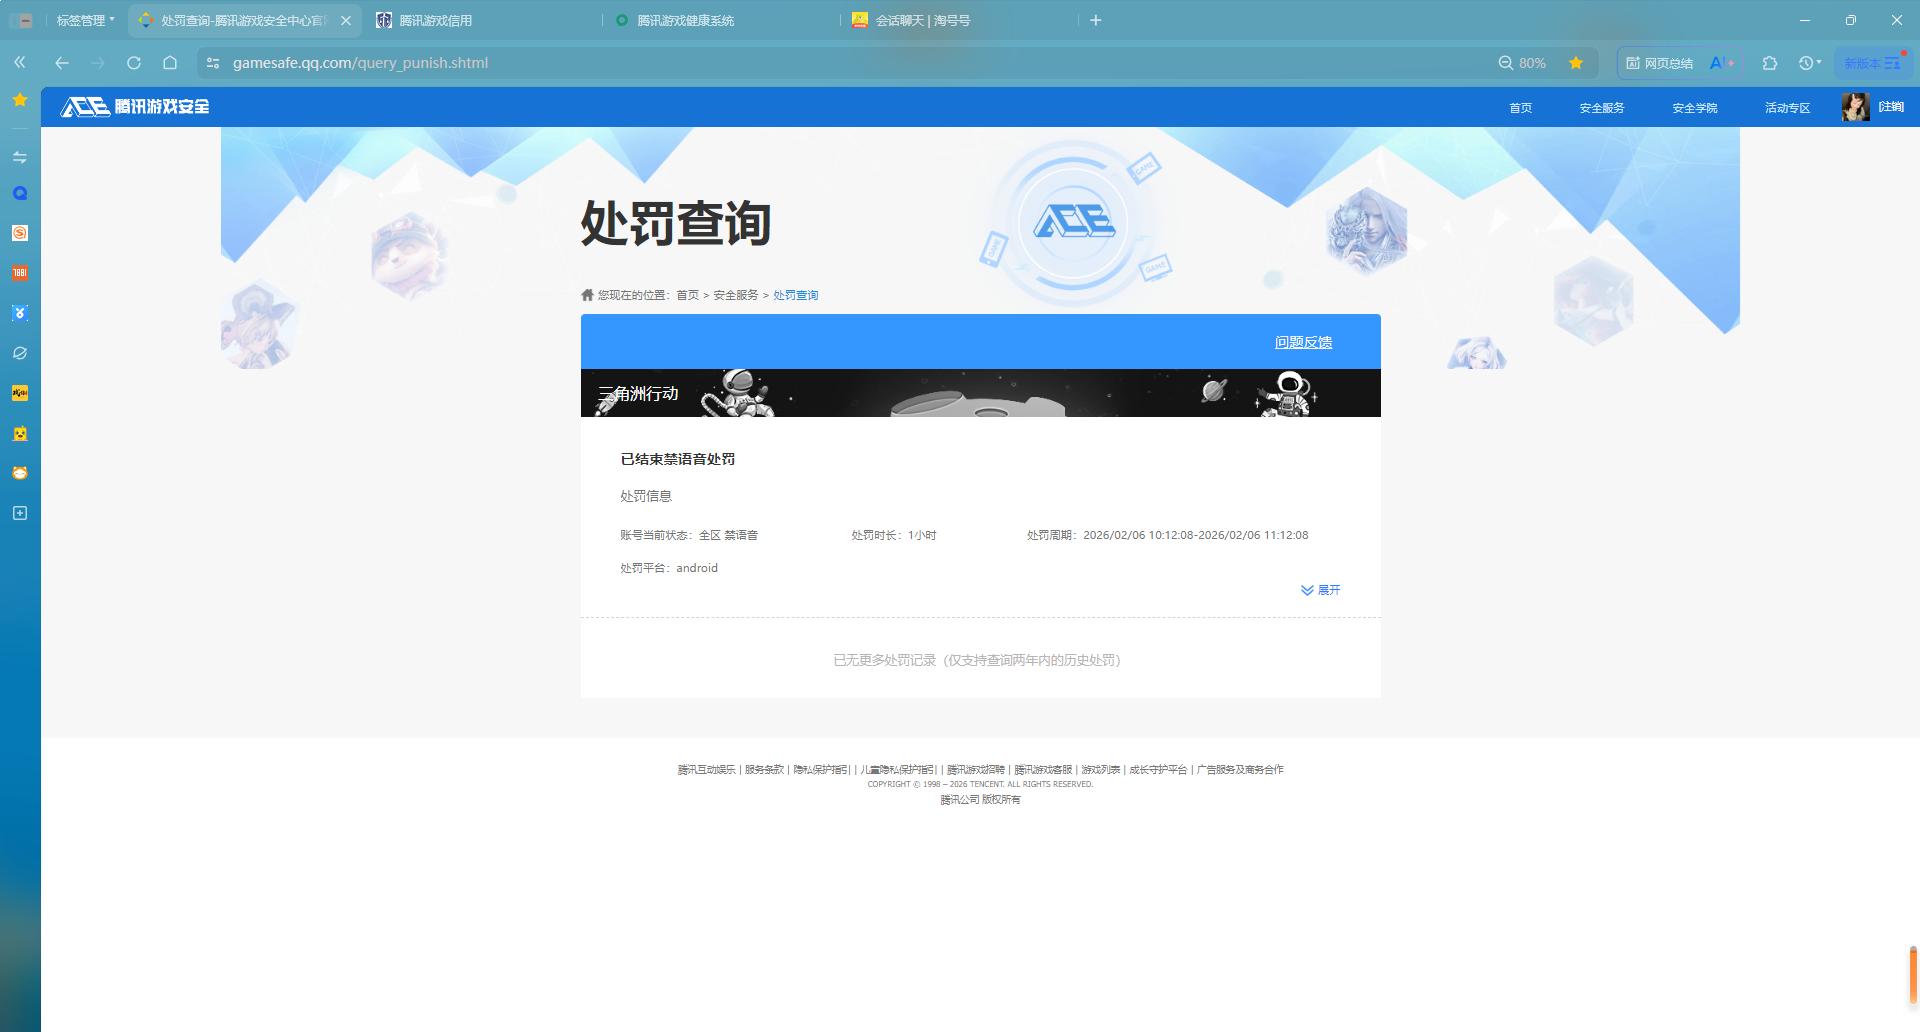Expand punishment details with 展开
Image resolution: width=1920 pixels, height=1032 pixels.
(1321, 590)
